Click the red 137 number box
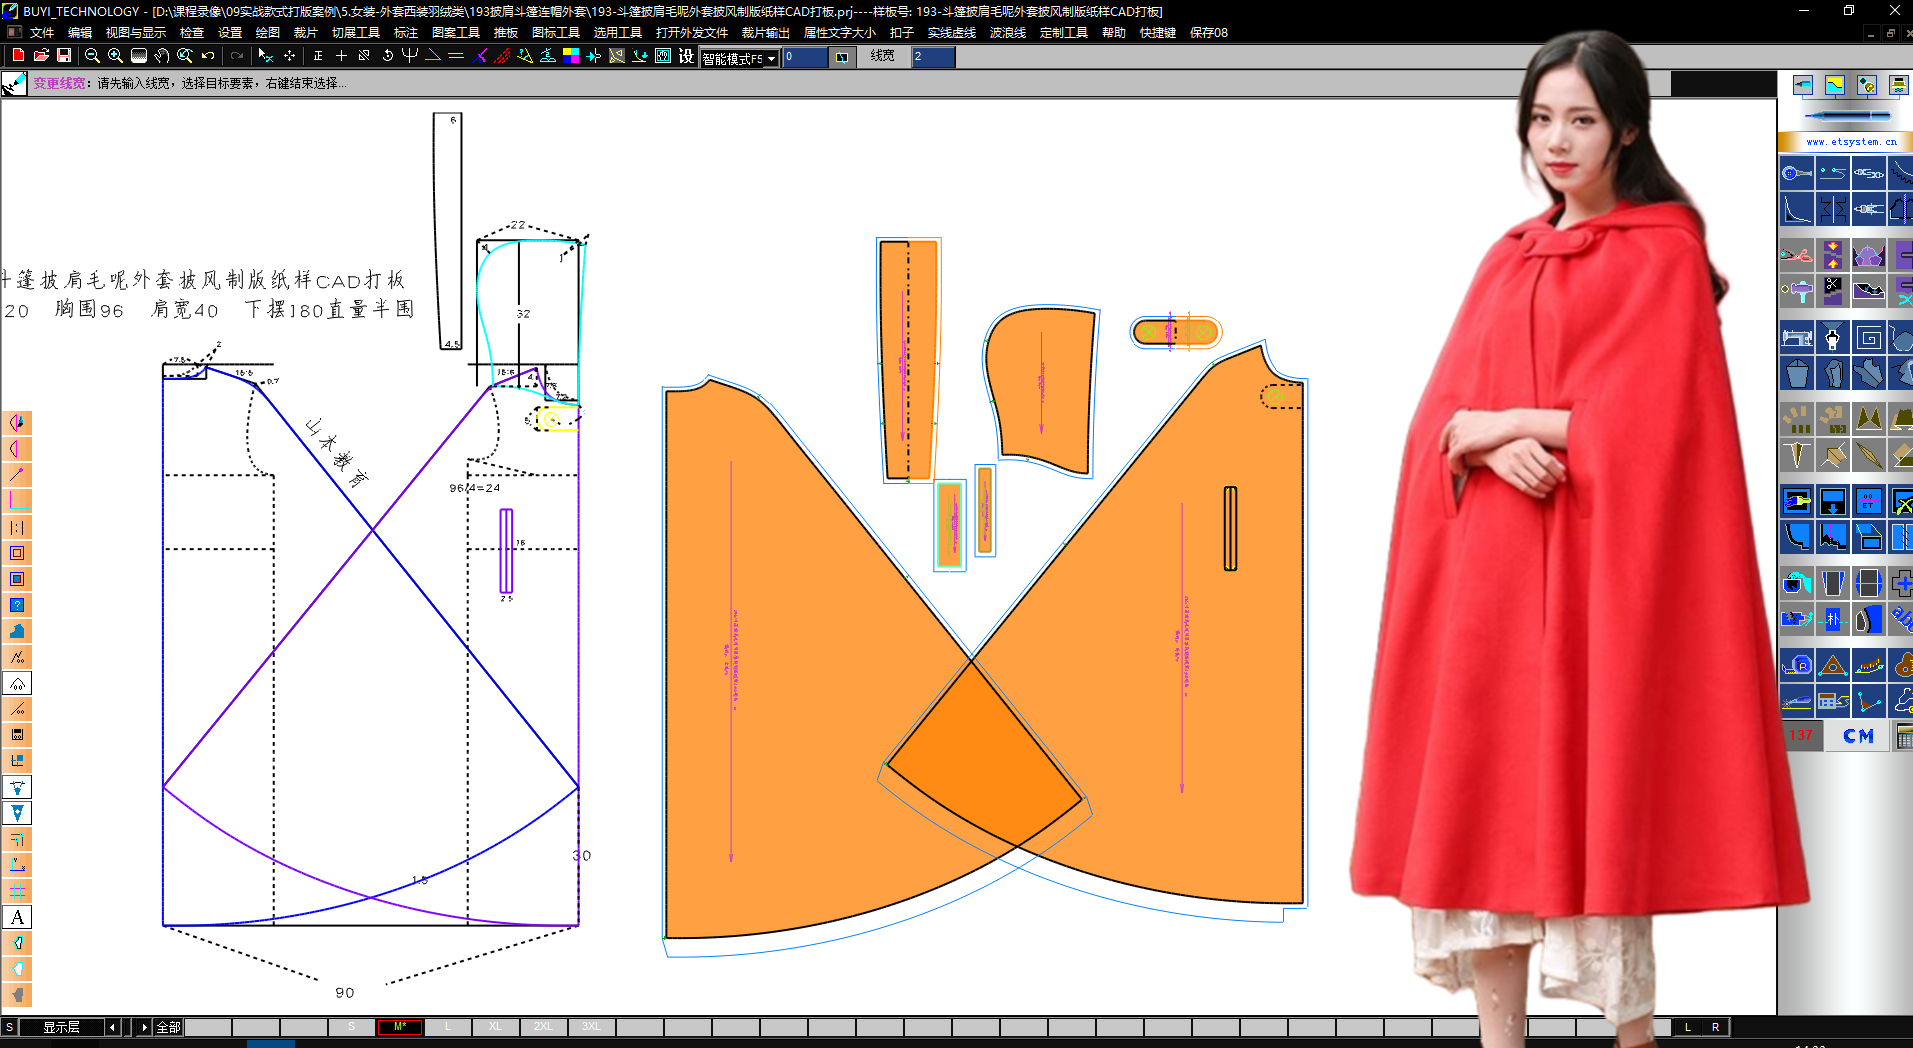 1801,736
